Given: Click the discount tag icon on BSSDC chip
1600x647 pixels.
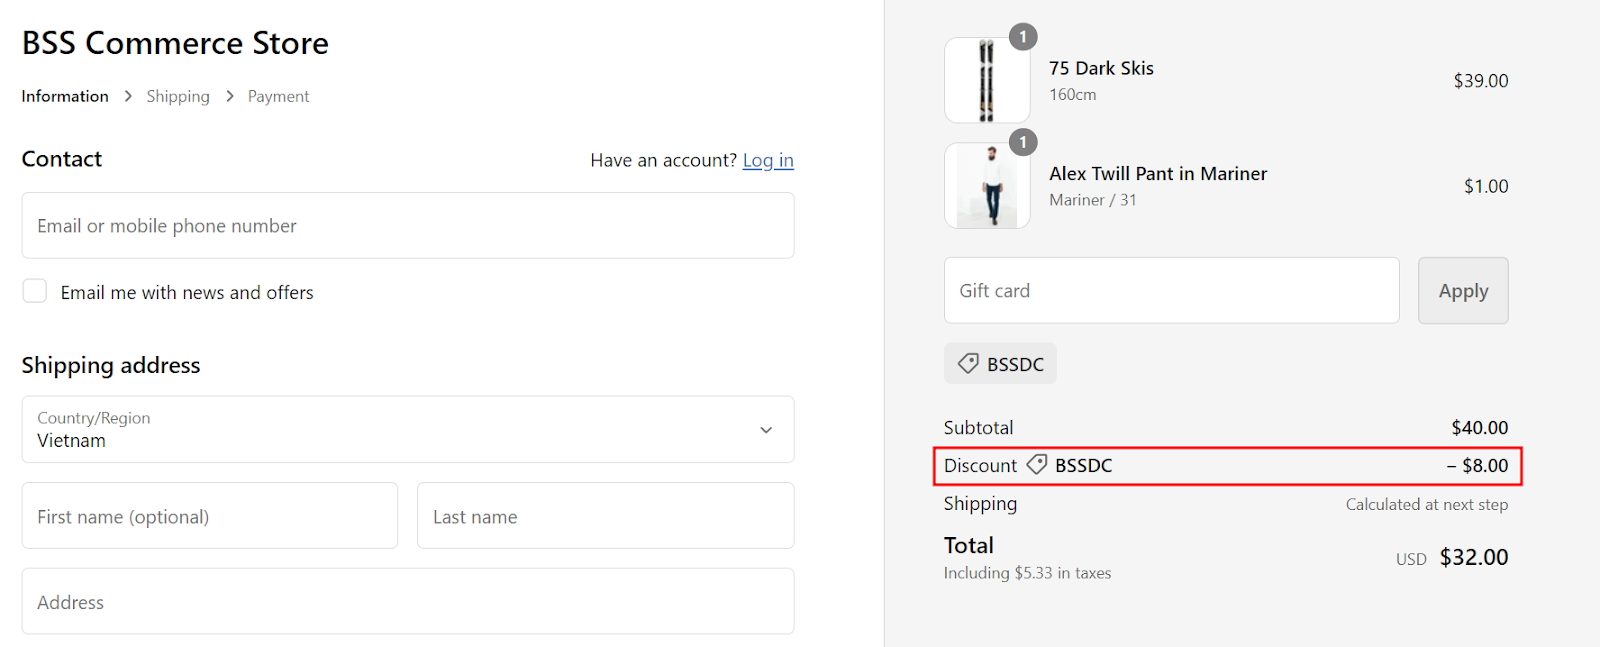Looking at the screenshot, I should click(968, 364).
